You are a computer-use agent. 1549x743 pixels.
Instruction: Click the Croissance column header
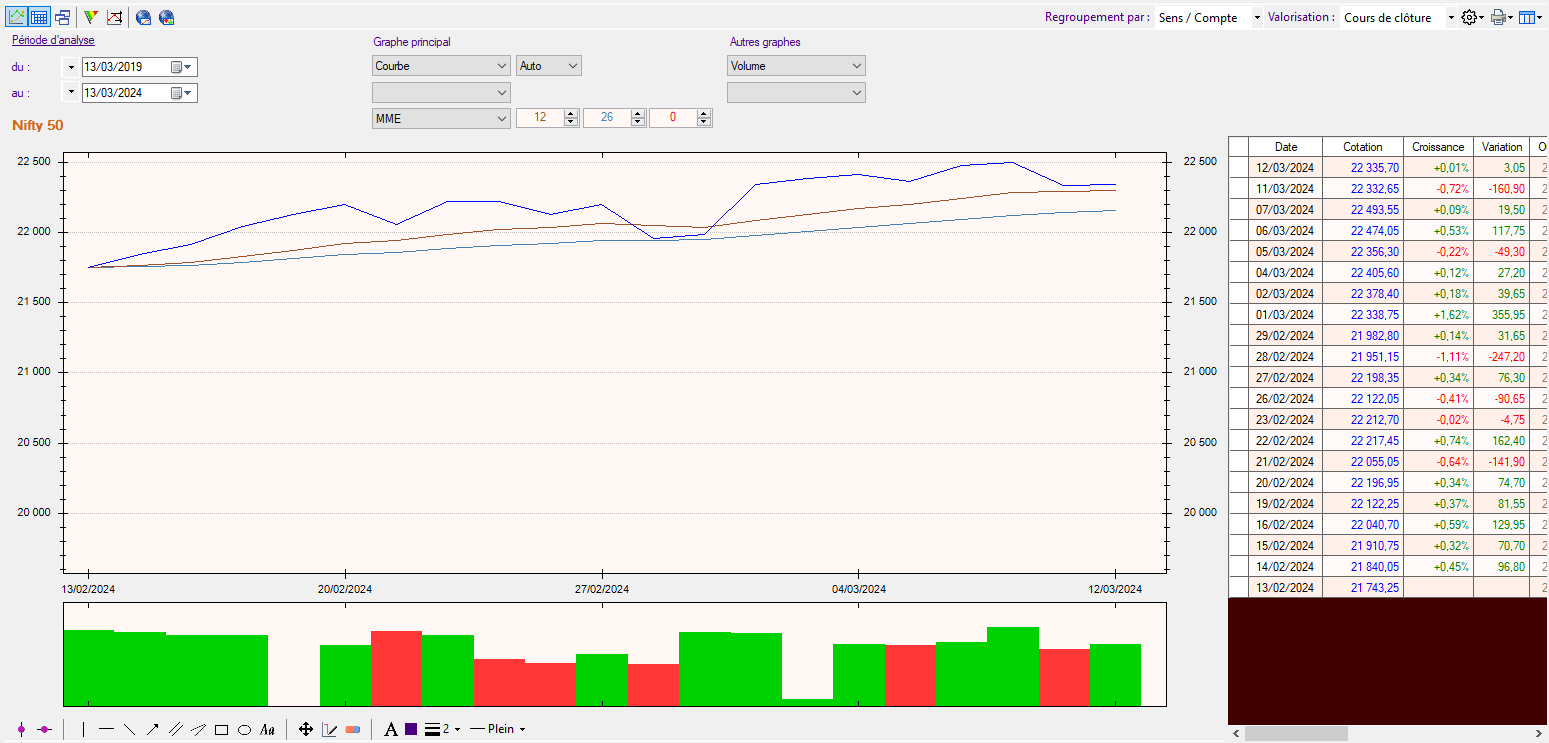click(1438, 147)
